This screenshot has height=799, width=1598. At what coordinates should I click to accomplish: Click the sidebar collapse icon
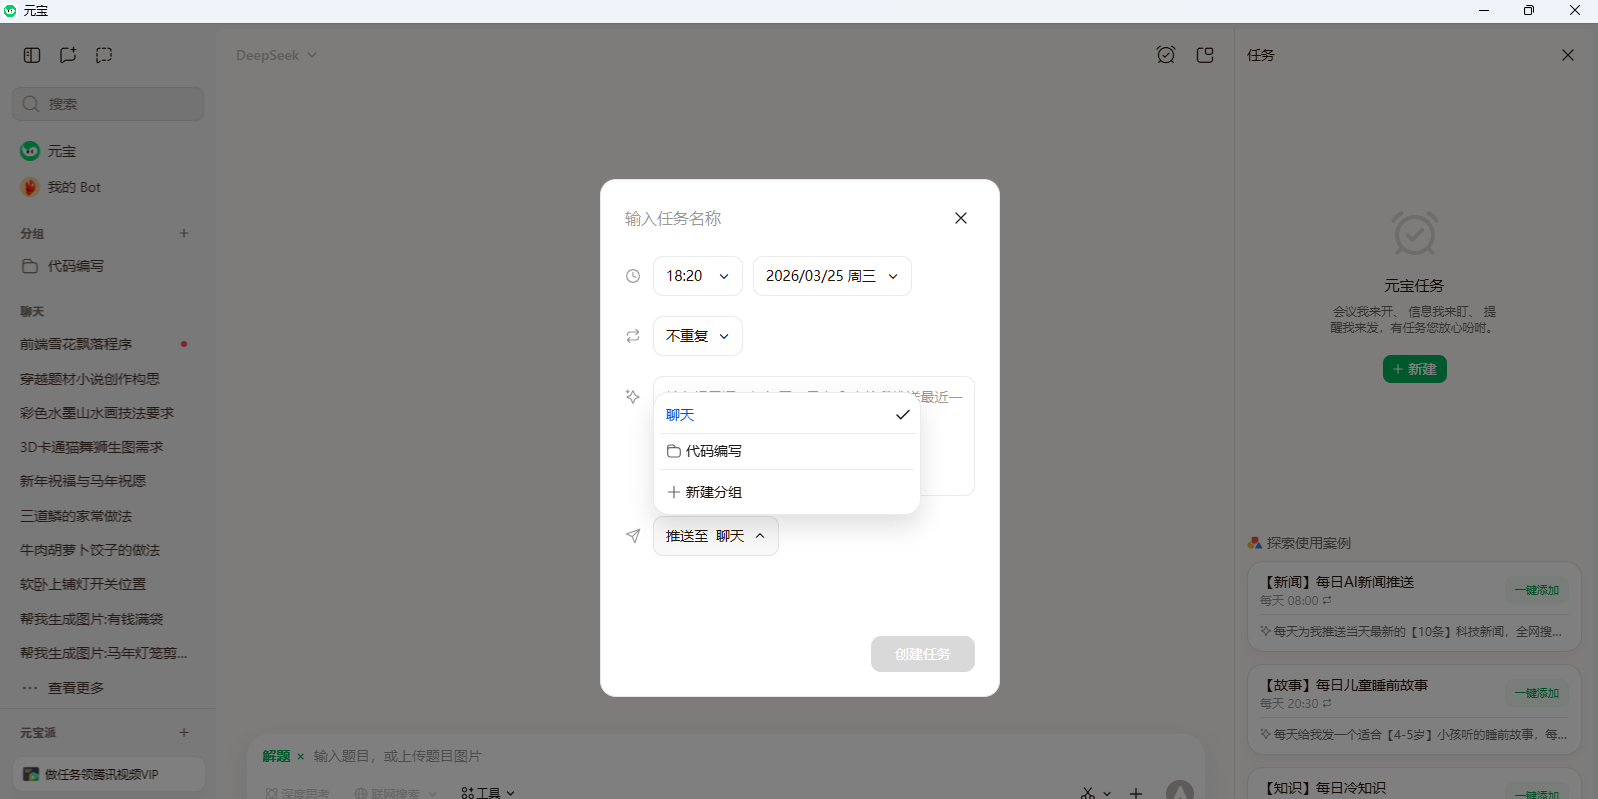(x=32, y=55)
